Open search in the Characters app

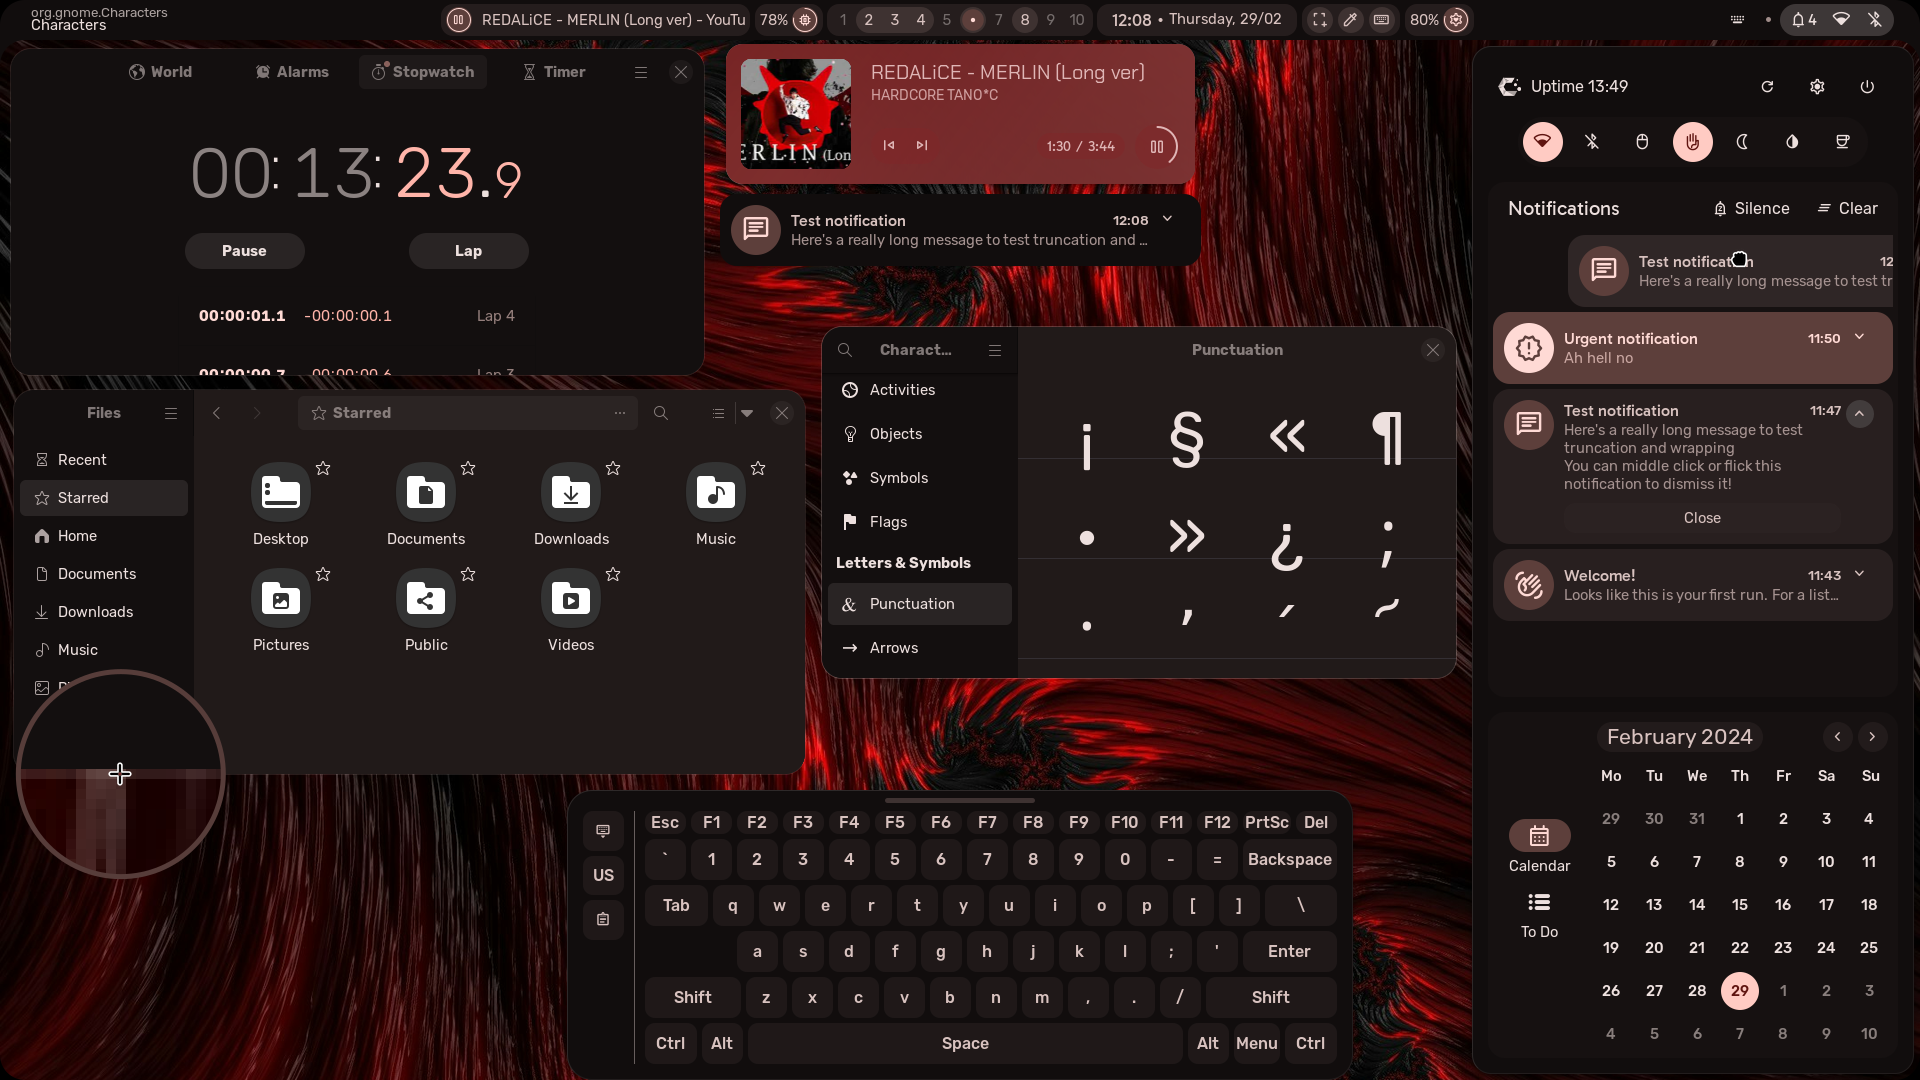tap(845, 350)
